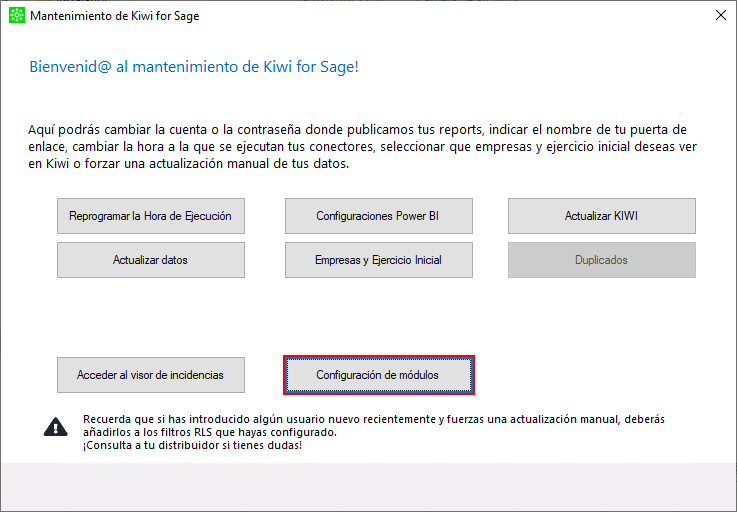
Task: Click the Bienvenid@ al mantenimiento heading
Action: tap(194, 67)
